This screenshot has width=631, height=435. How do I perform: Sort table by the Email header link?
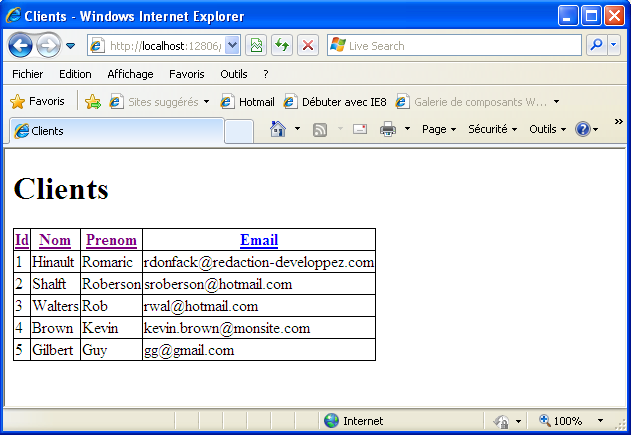(259, 240)
